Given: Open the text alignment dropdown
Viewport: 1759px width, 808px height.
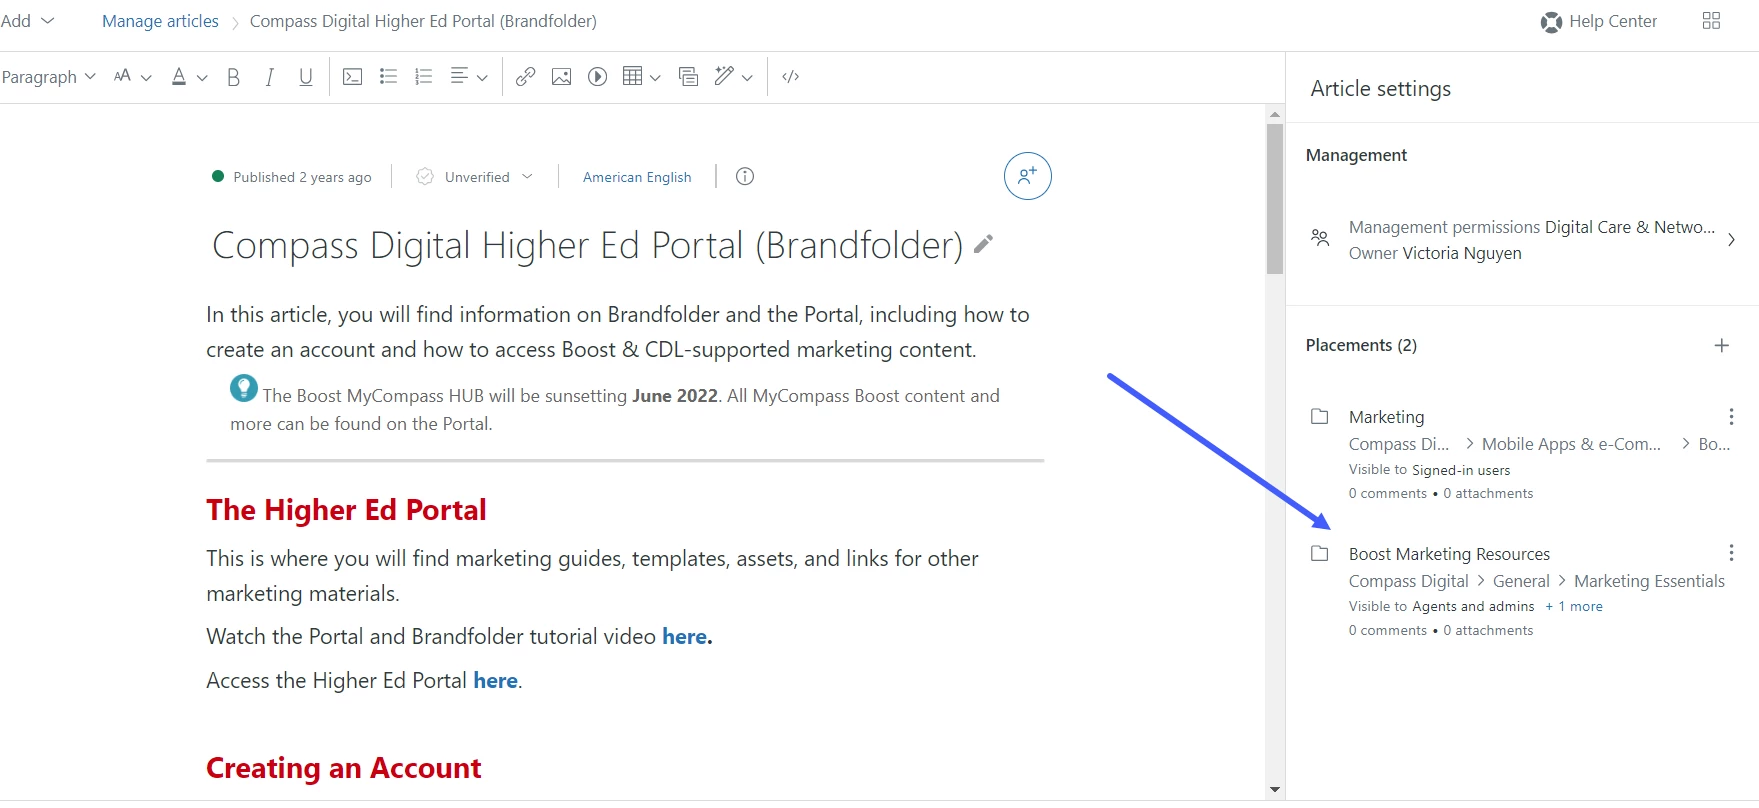Looking at the screenshot, I should pos(468,77).
